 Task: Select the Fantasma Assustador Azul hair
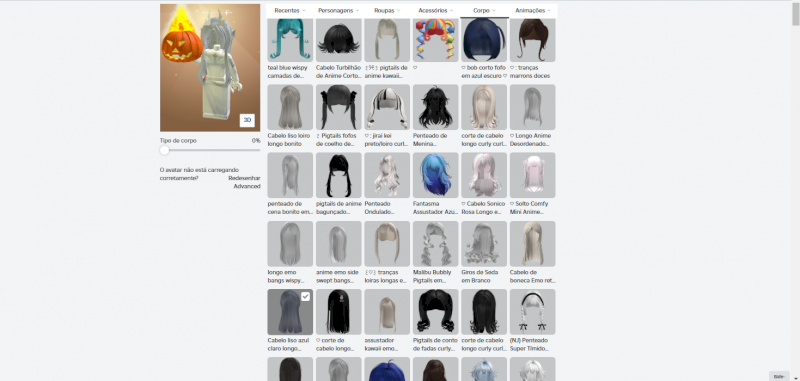click(x=435, y=175)
